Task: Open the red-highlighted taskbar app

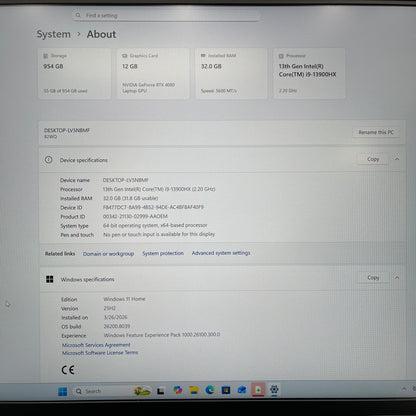Action: 258,389
